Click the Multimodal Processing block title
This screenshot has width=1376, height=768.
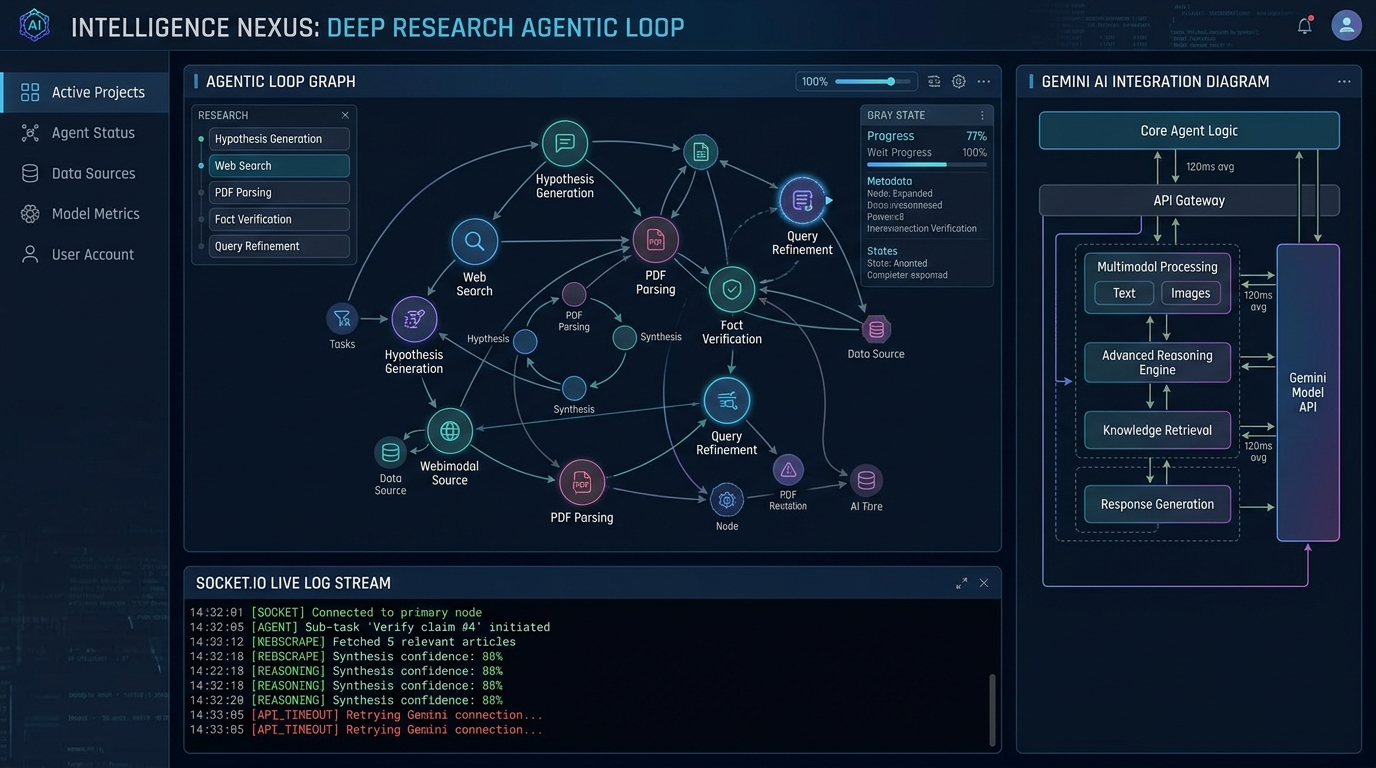coord(1157,267)
